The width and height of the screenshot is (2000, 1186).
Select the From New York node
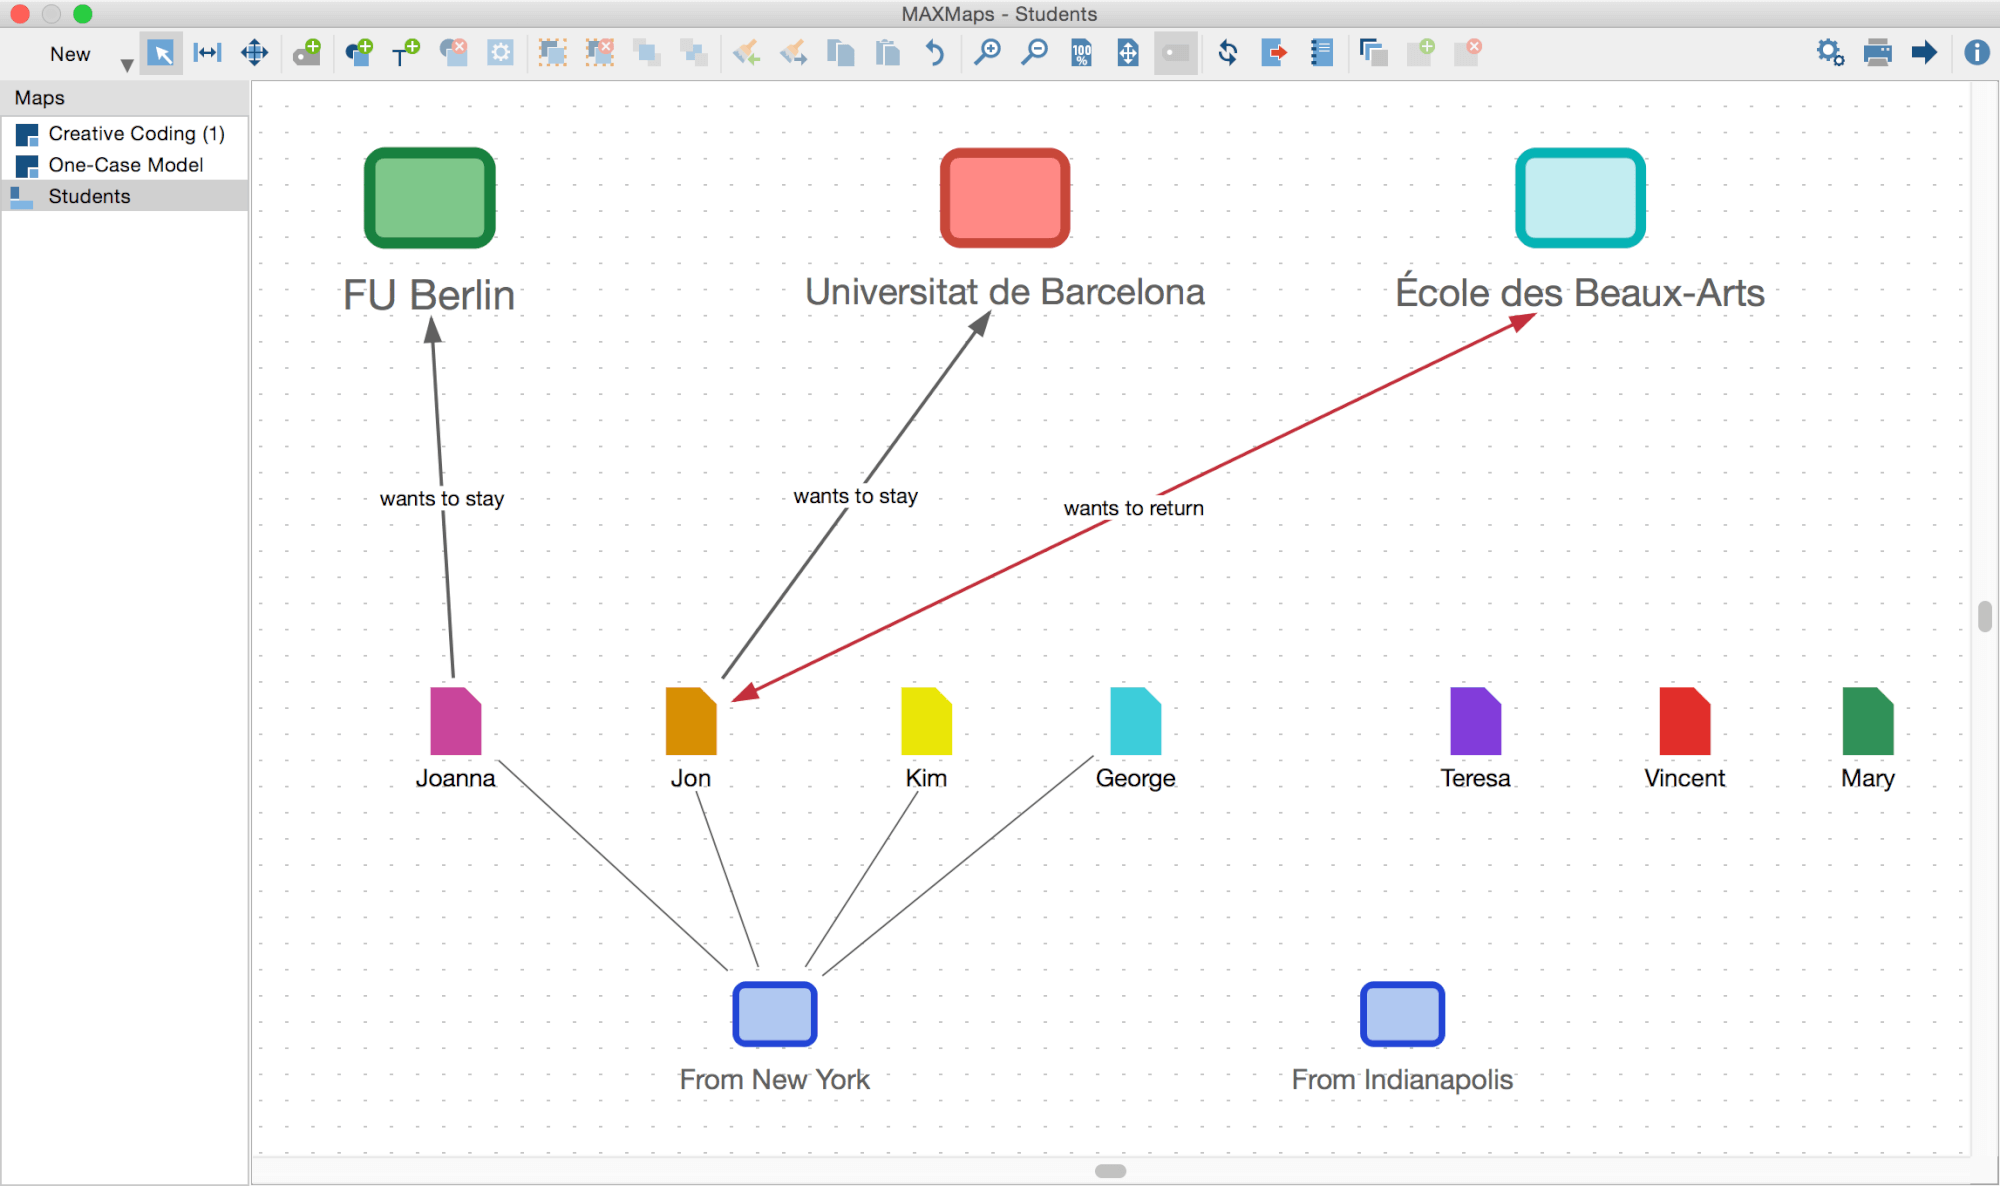click(775, 1014)
